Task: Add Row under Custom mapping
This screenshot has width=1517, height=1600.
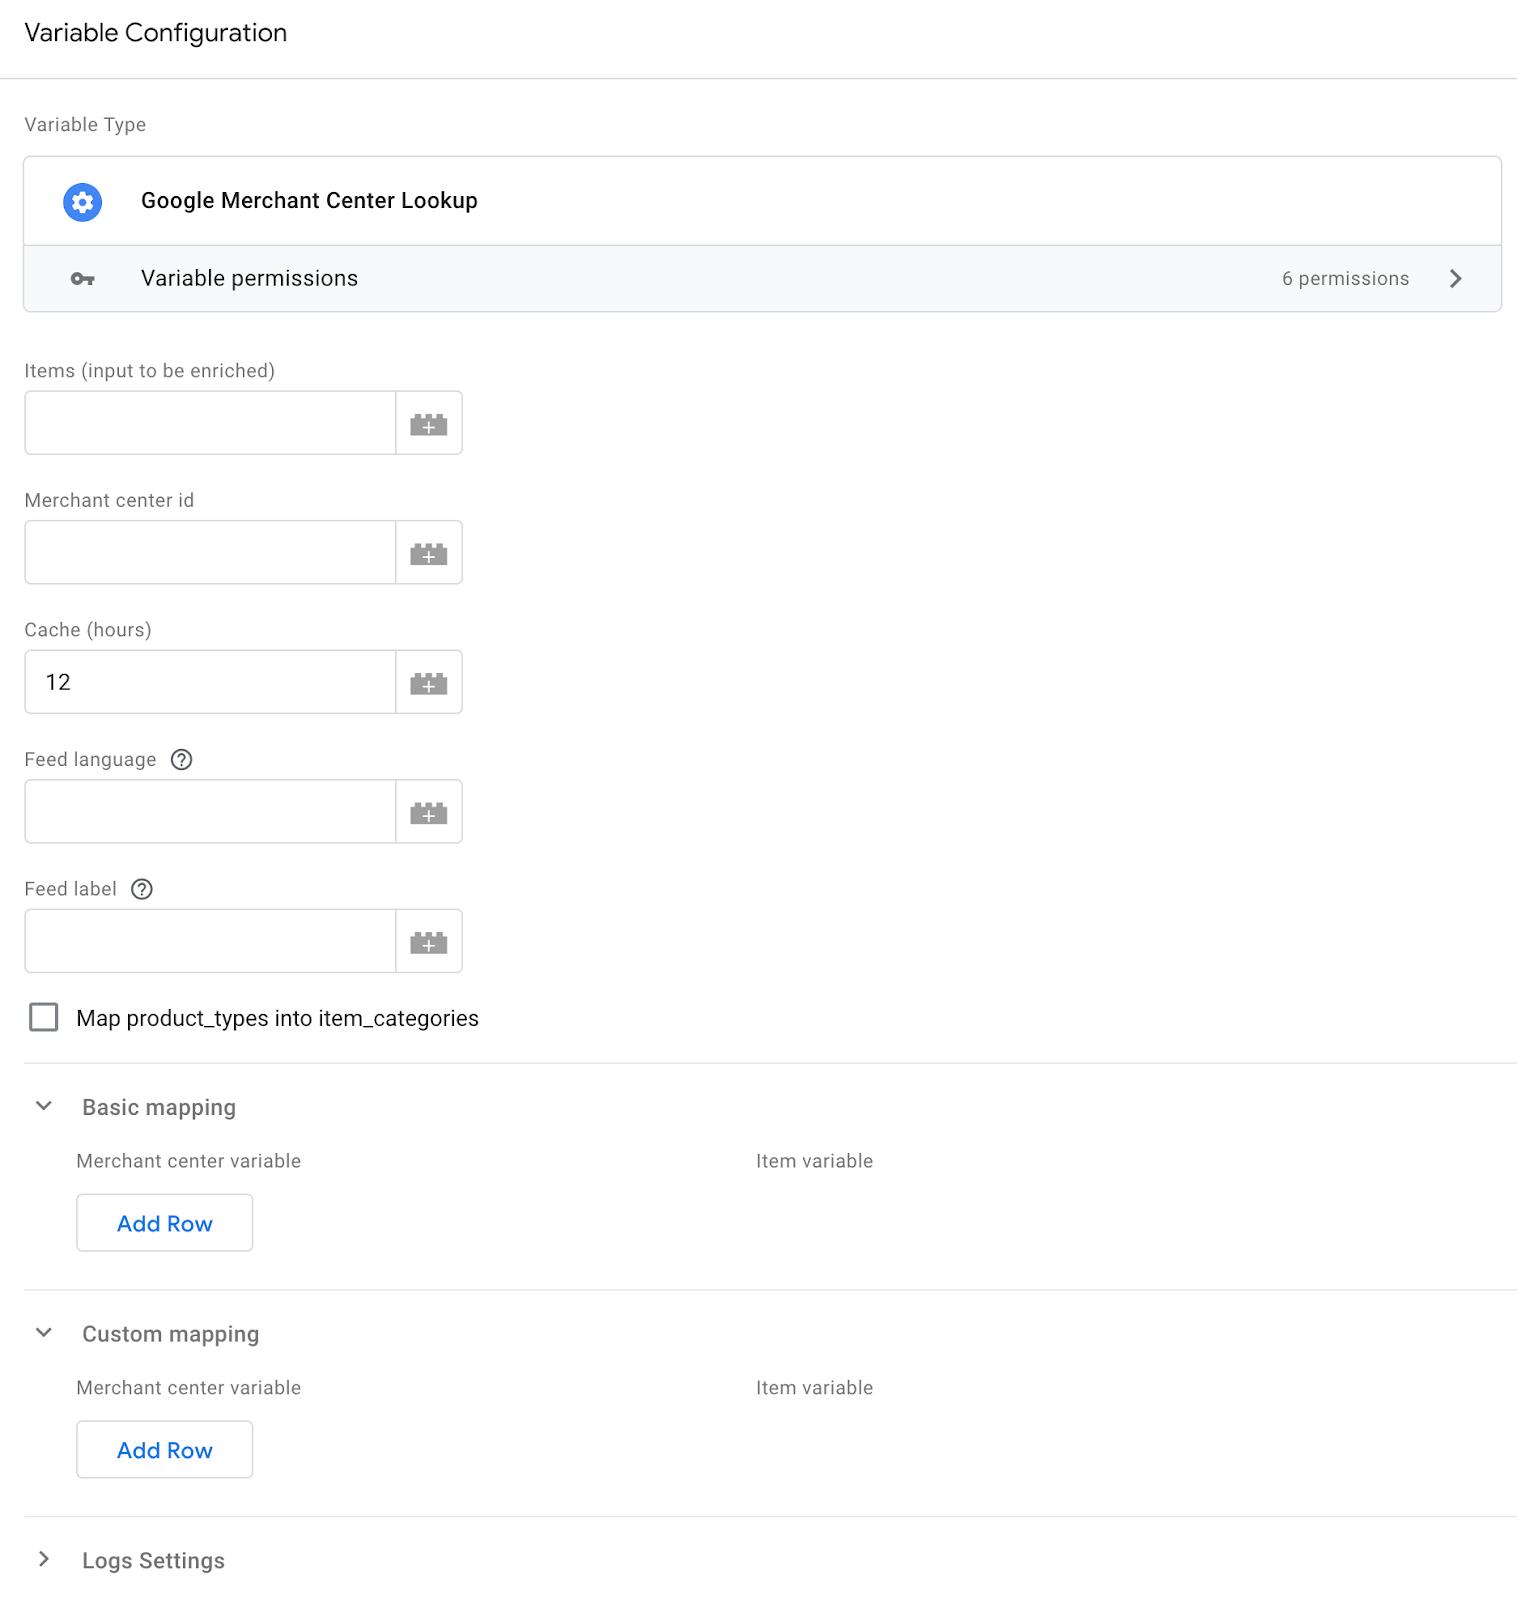Action: point(165,1450)
